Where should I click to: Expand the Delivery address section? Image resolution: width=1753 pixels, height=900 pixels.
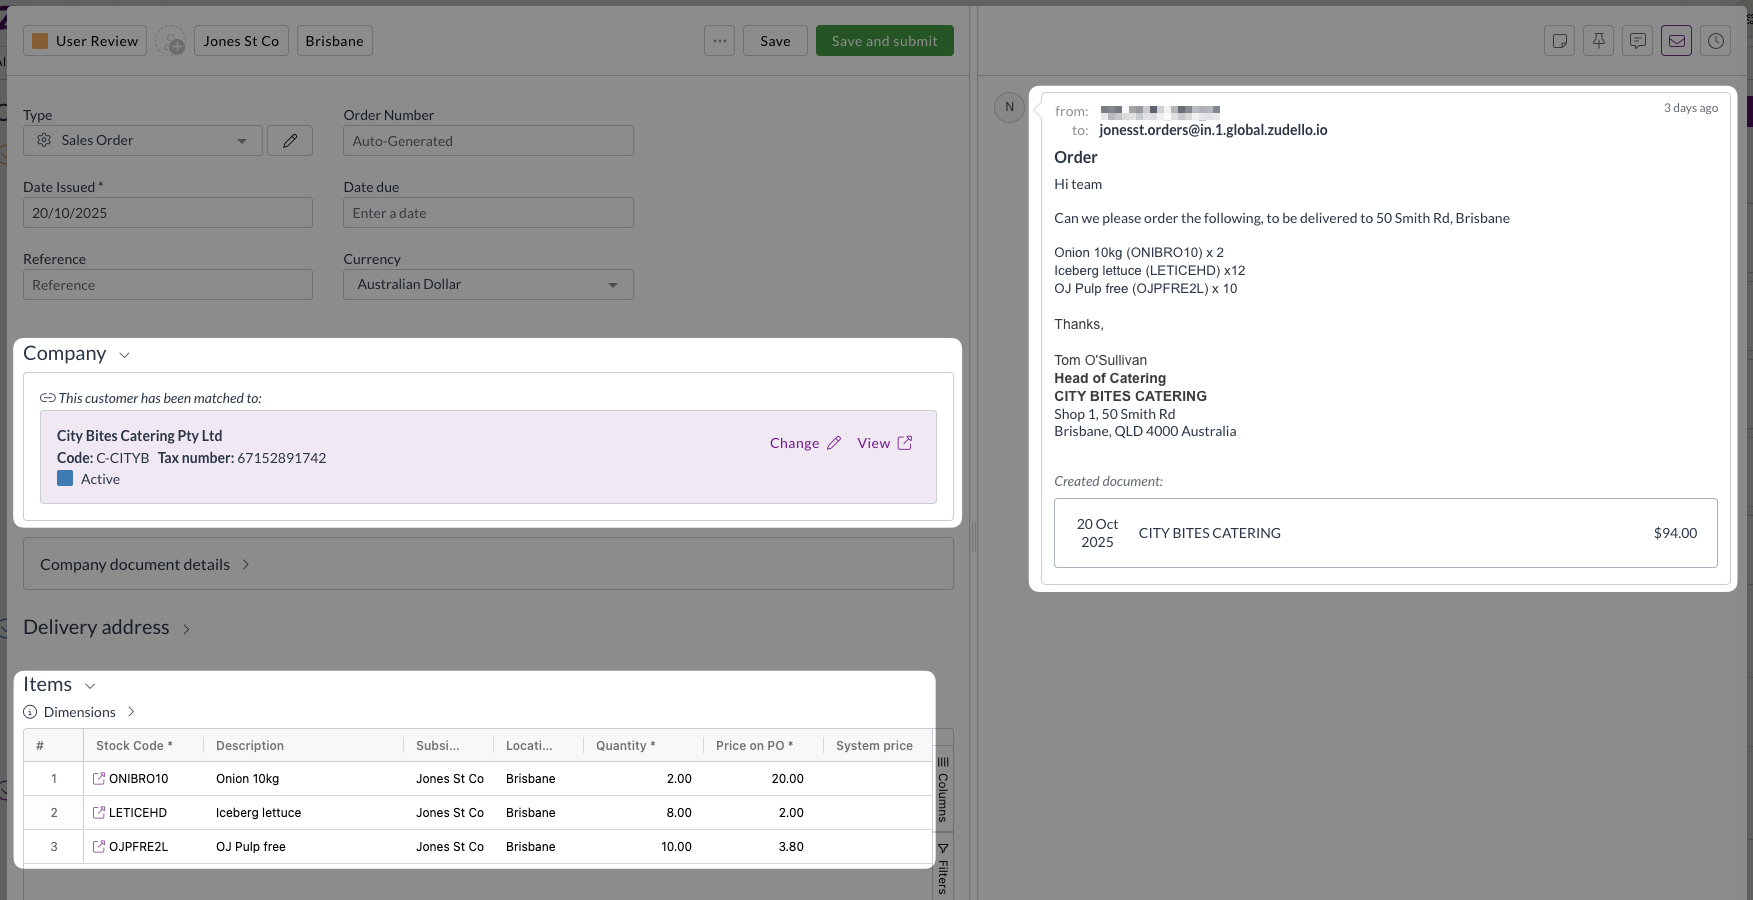186,629
